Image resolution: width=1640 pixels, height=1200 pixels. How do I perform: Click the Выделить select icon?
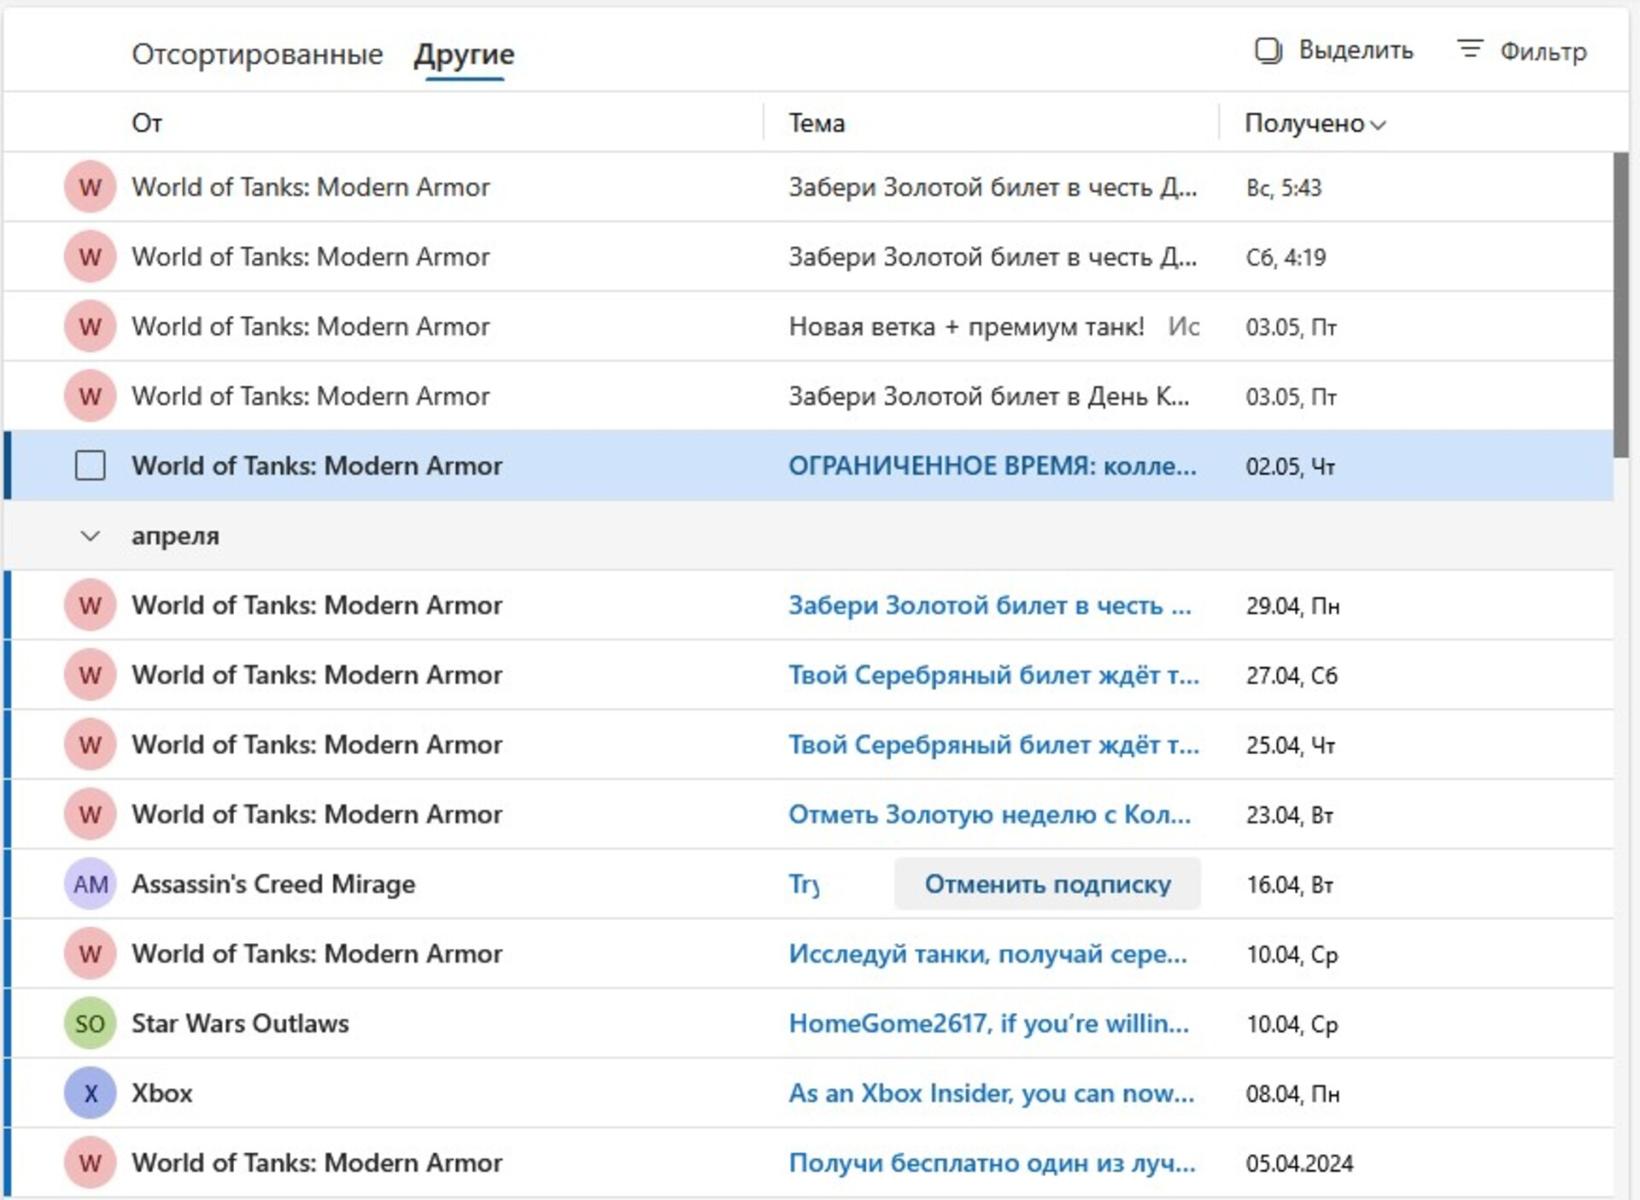(1268, 51)
